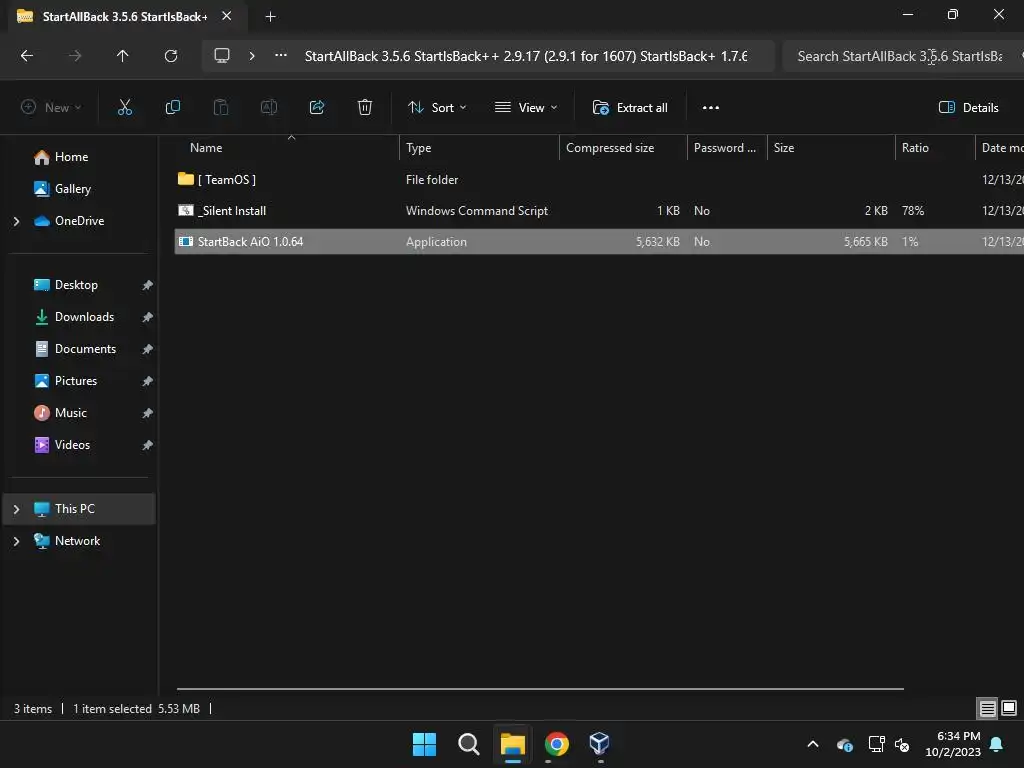Click the Share icon in toolbar
The image size is (1024, 768).
click(317, 108)
